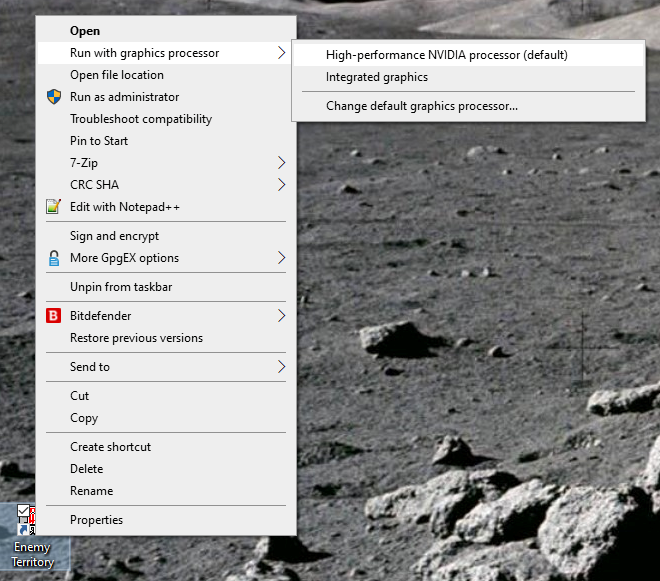Open the Send to entry
The height and width of the screenshot is (581, 660).
(166, 367)
